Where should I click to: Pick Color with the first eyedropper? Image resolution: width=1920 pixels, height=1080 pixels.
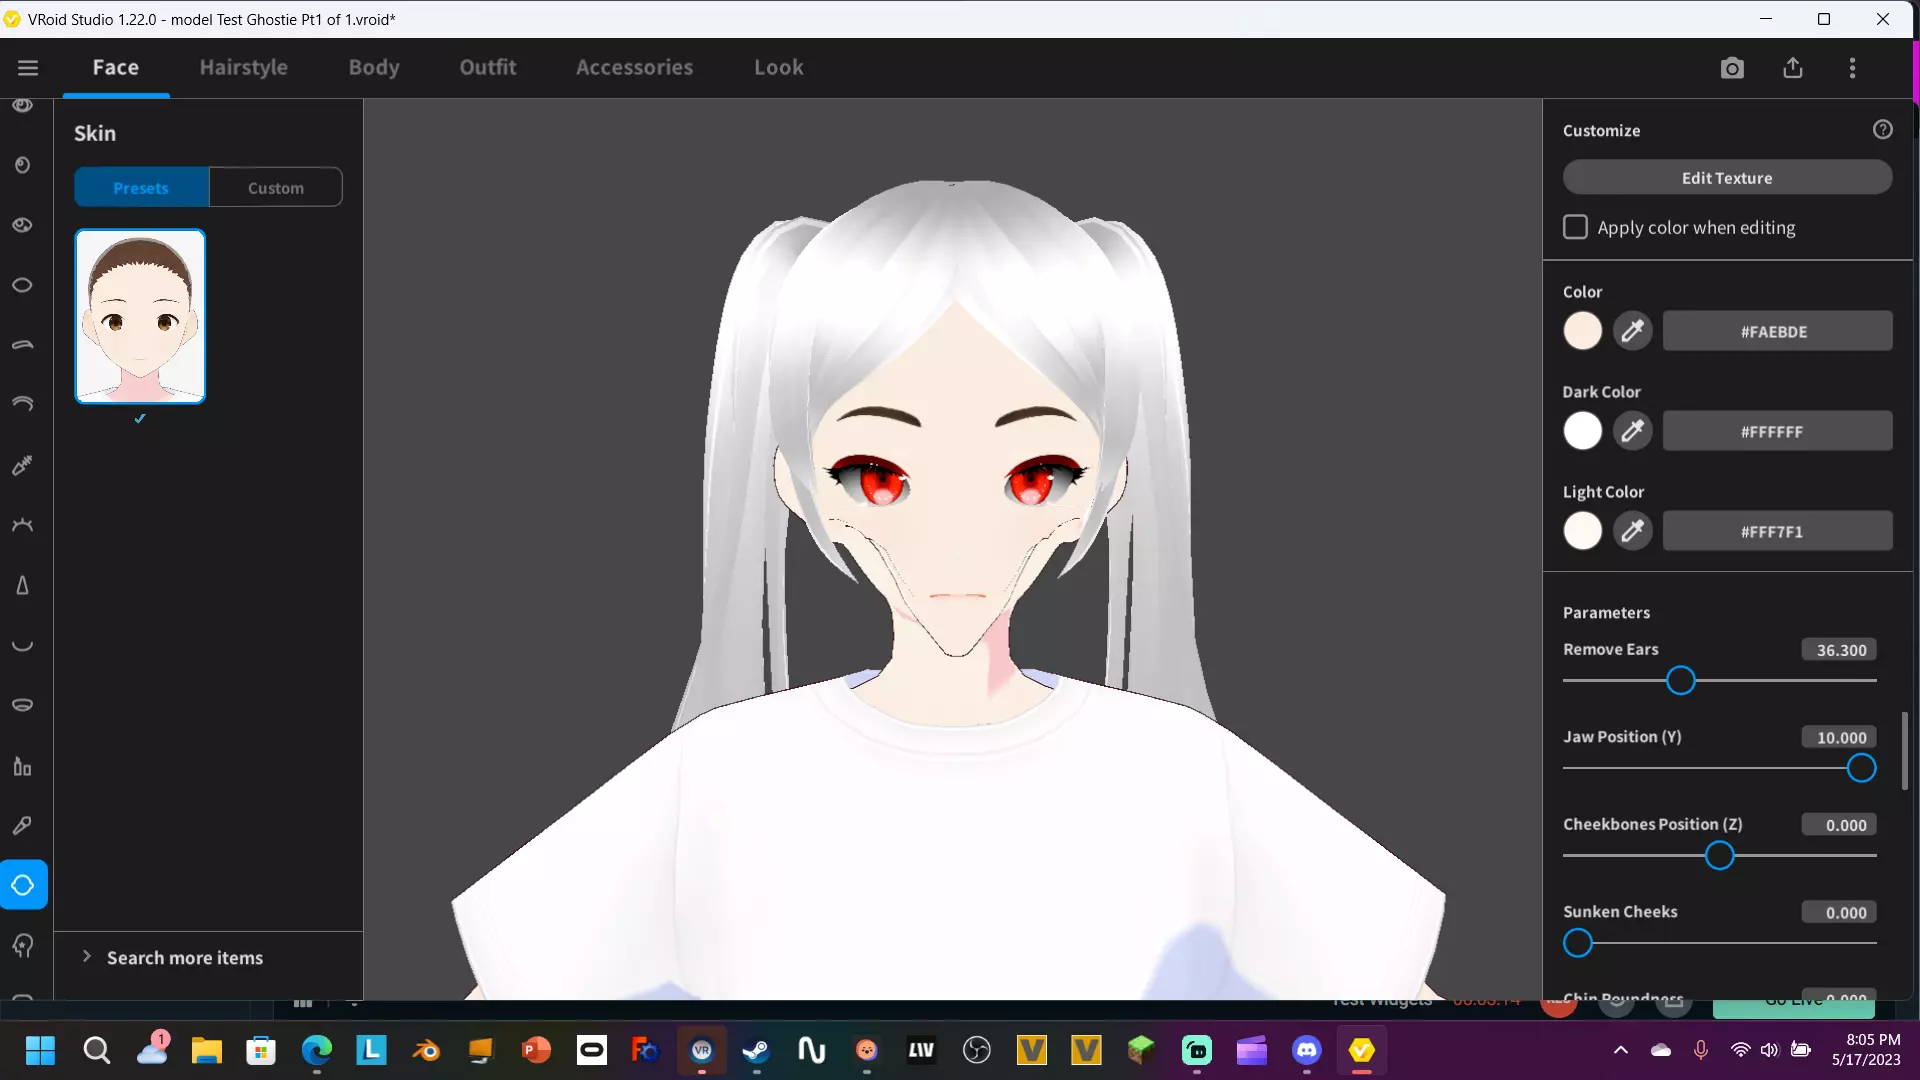point(1632,331)
